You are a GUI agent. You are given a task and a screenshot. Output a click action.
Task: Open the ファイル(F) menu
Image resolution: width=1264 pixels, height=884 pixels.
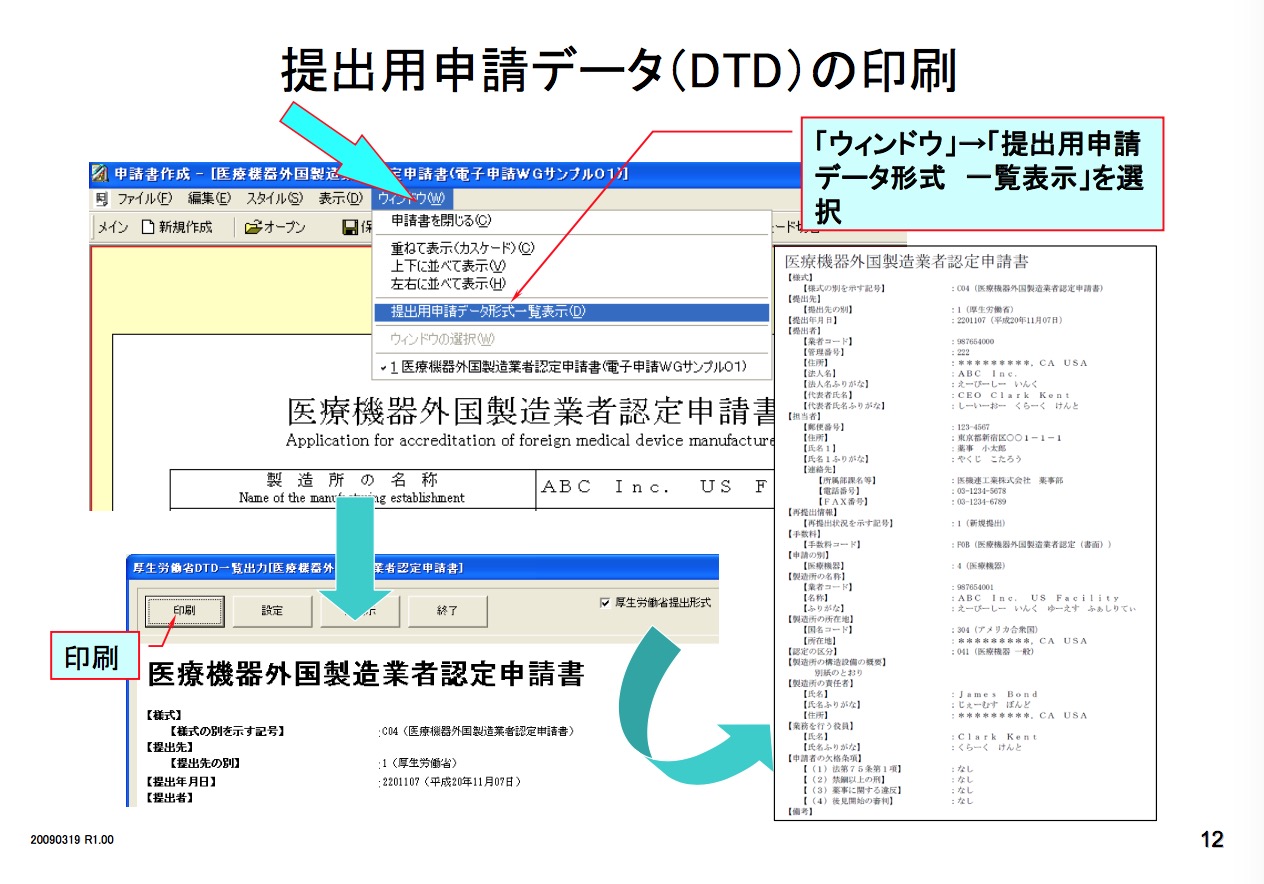(145, 199)
